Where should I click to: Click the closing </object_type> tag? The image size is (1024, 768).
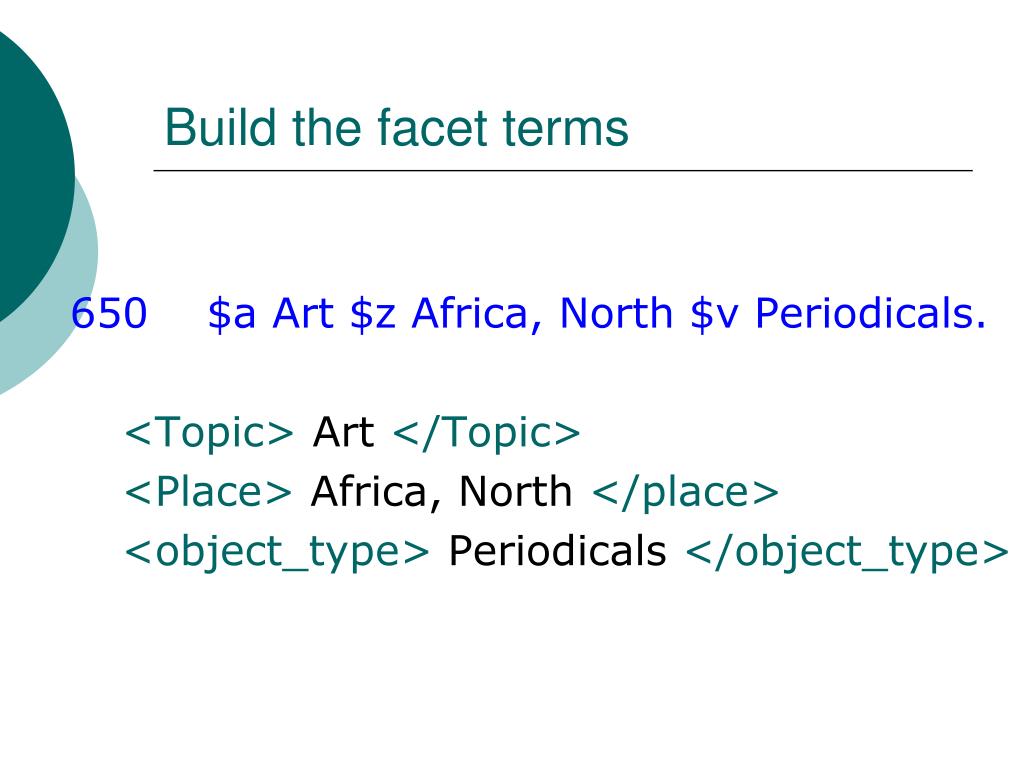coord(847,552)
